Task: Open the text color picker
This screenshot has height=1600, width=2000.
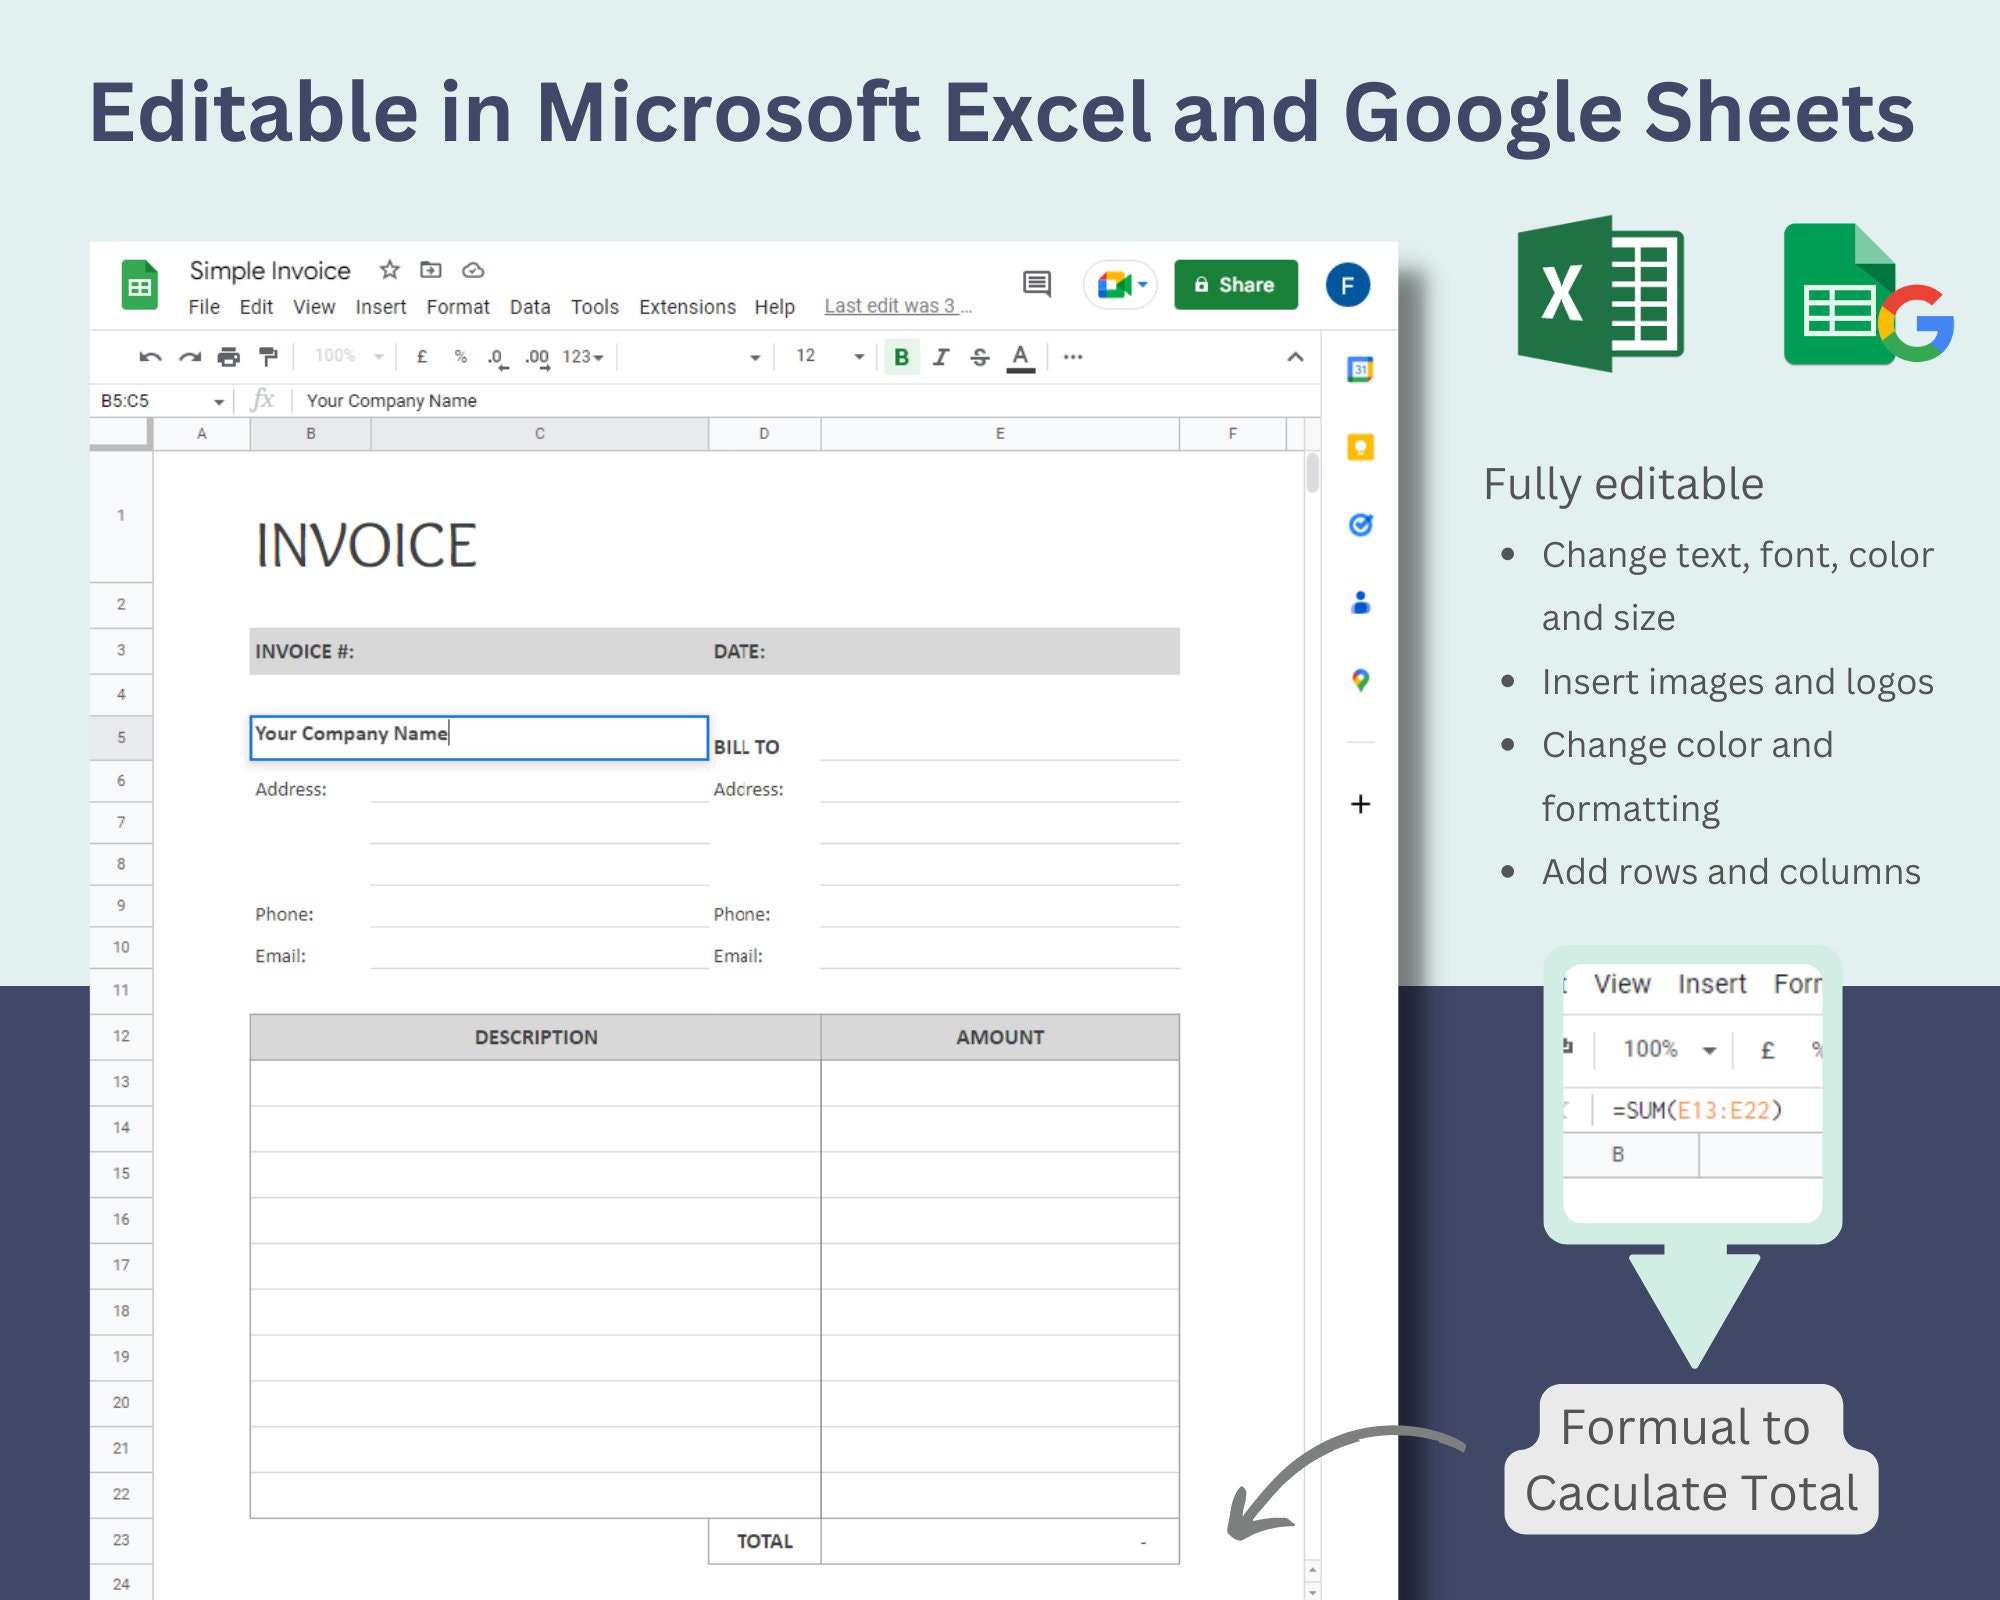Action: pyautogui.click(x=1019, y=355)
